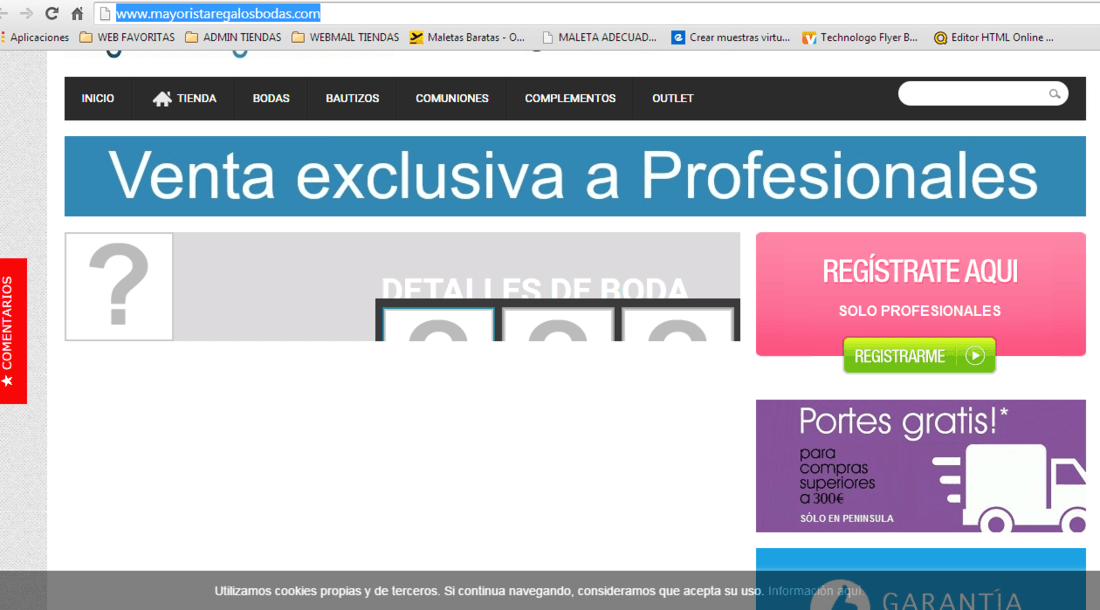Open WEBMAIL TIENDAS bookmark folder
Image resolution: width=1100 pixels, height=610 pixels.
coord(345,37)
